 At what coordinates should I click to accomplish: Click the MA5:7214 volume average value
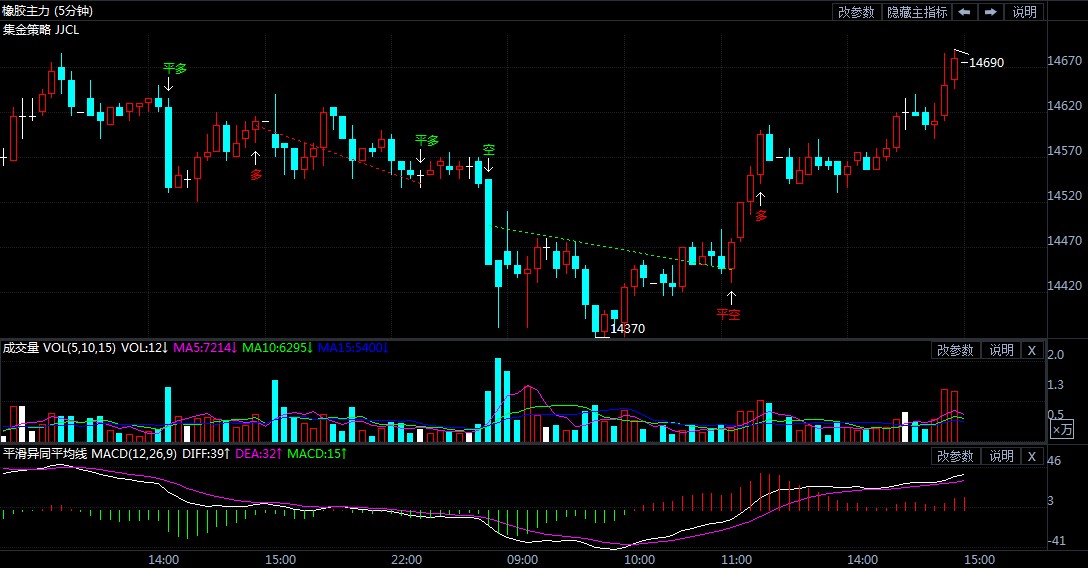205,347
